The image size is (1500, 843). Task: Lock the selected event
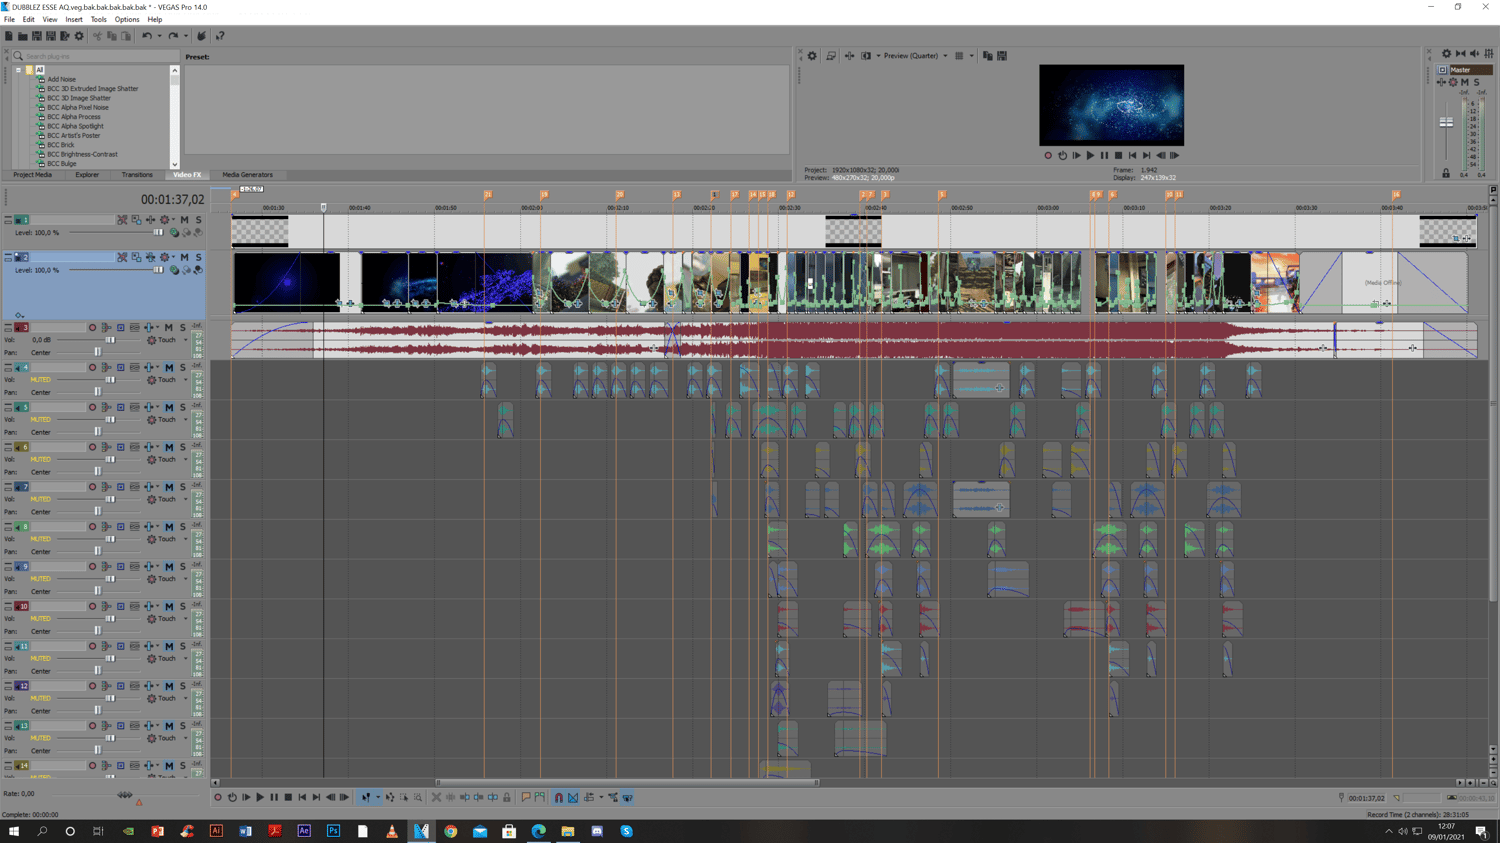(x=507, y=798)
